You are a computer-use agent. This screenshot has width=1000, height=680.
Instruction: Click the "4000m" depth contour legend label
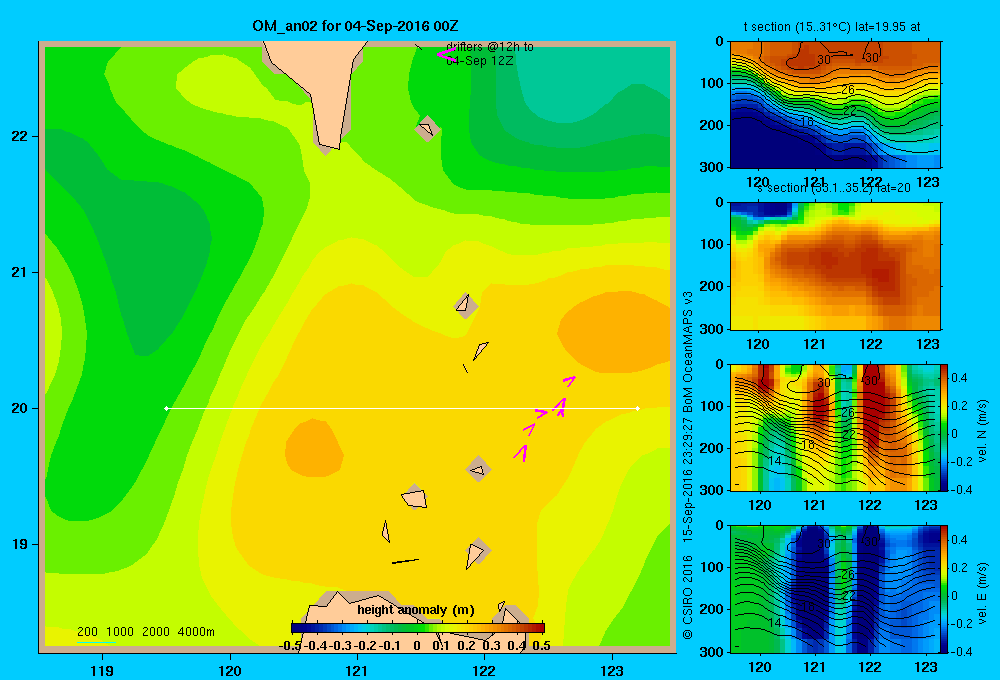coord(196,632)
